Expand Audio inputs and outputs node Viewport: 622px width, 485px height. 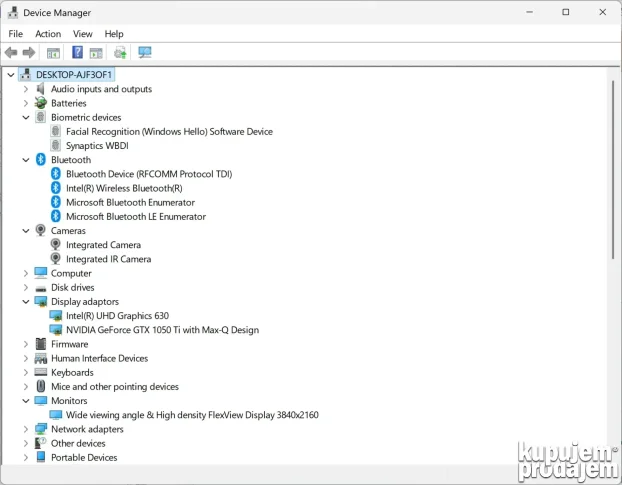26,89
